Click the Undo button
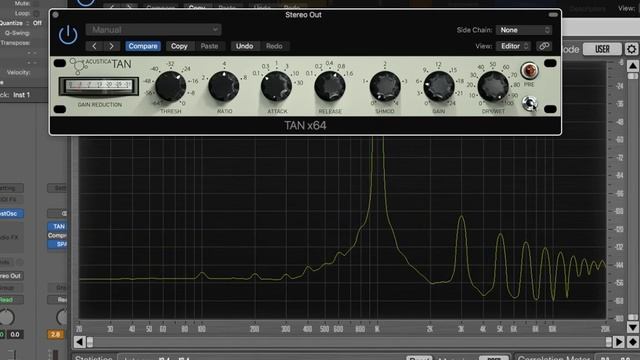Viewport: 640px width, 360px height. pyautogui.click(x=244, y=46)
